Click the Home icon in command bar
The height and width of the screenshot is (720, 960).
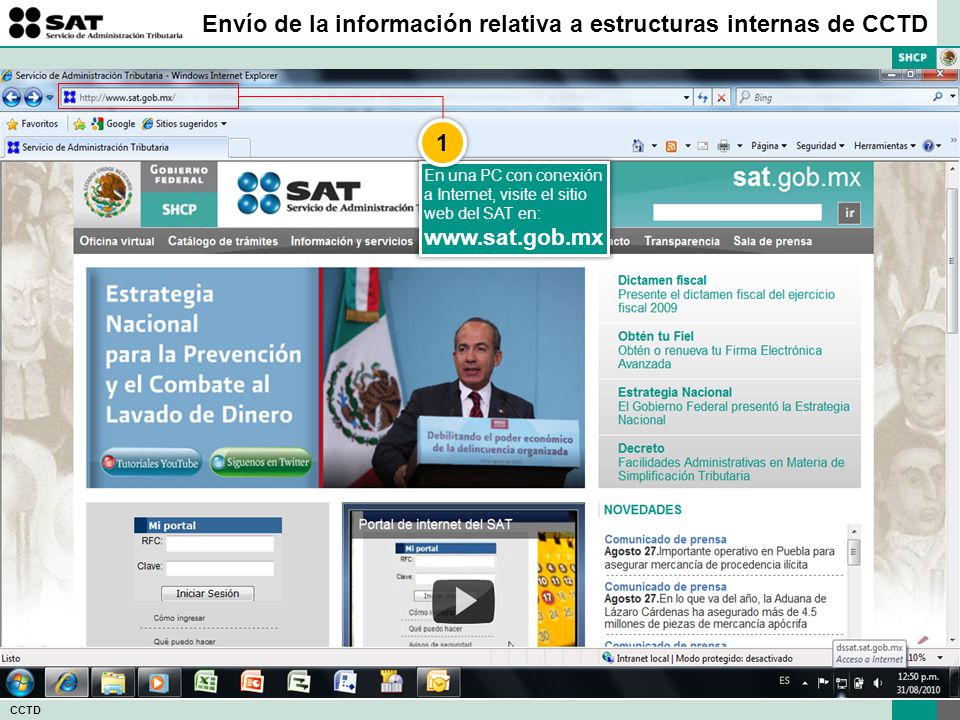coord(638,146)
